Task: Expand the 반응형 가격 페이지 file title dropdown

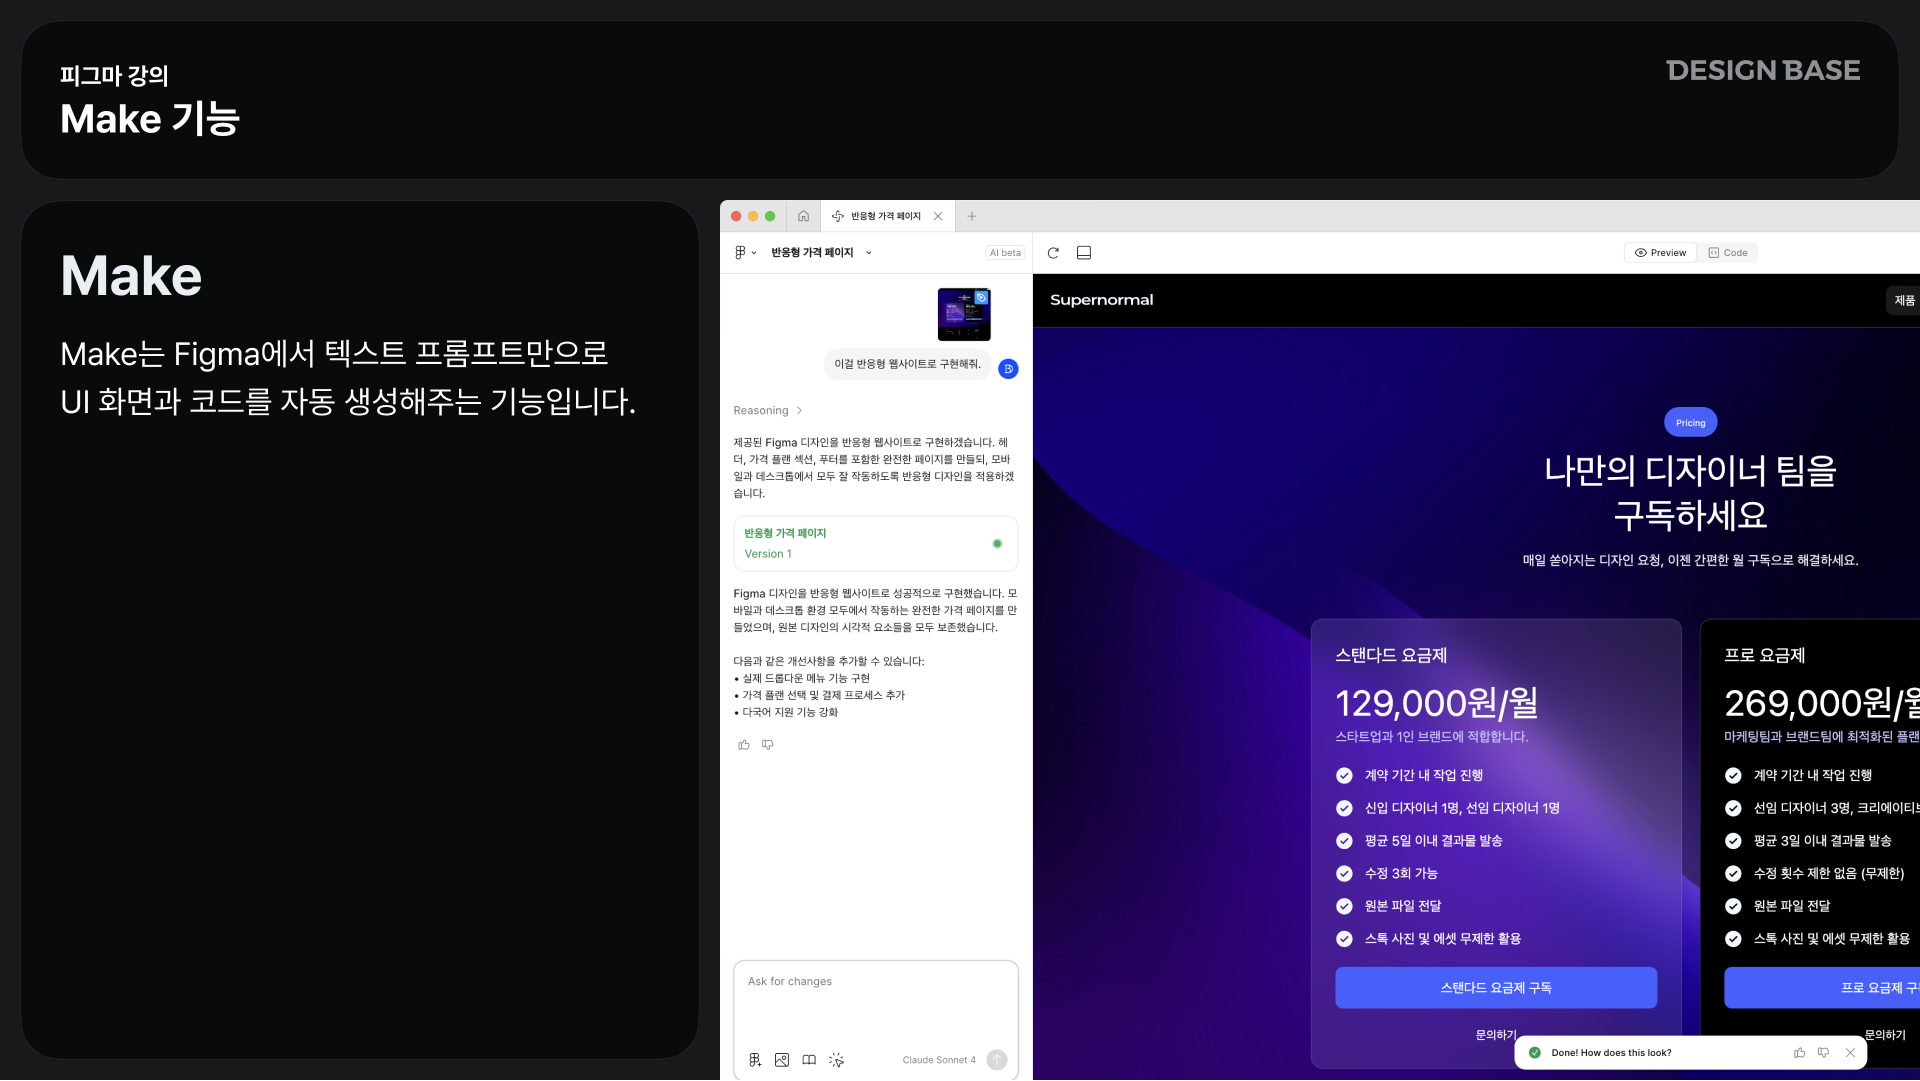Action: click(x=868, y=253)
